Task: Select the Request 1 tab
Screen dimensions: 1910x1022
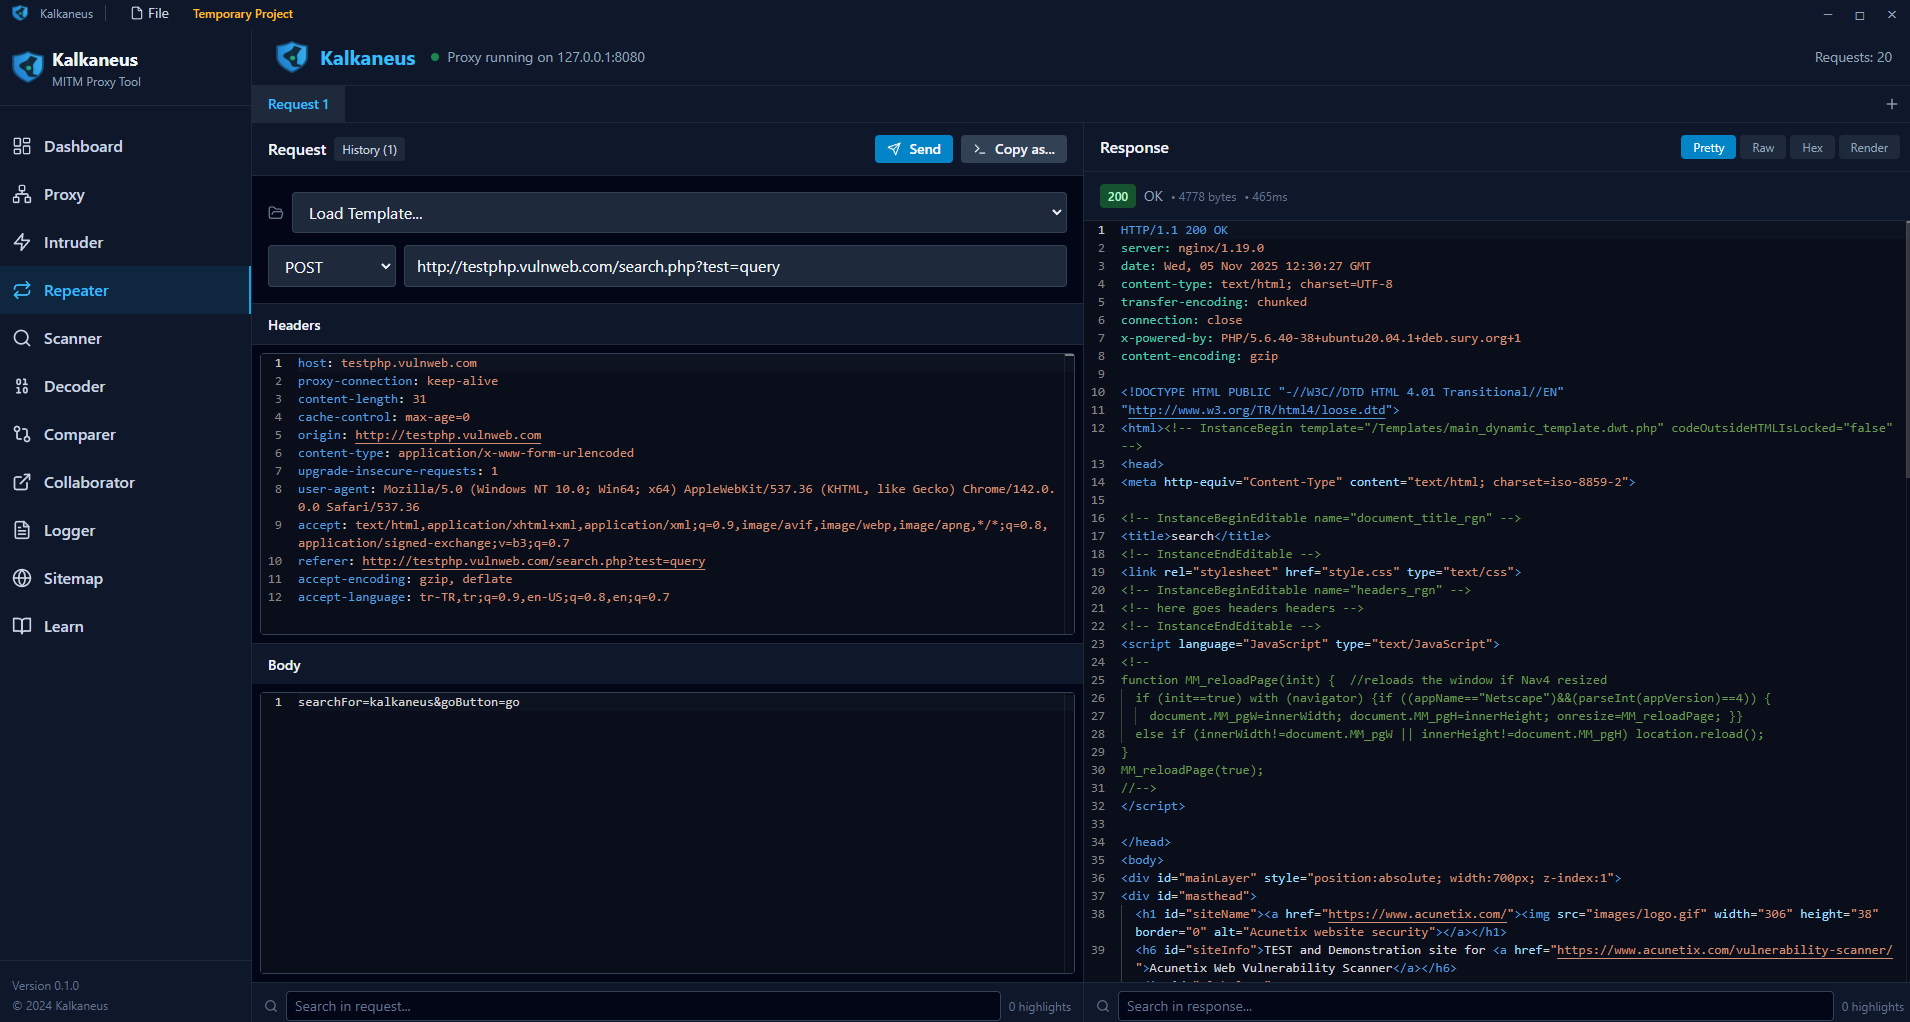Action: click(x=297, y=103)
